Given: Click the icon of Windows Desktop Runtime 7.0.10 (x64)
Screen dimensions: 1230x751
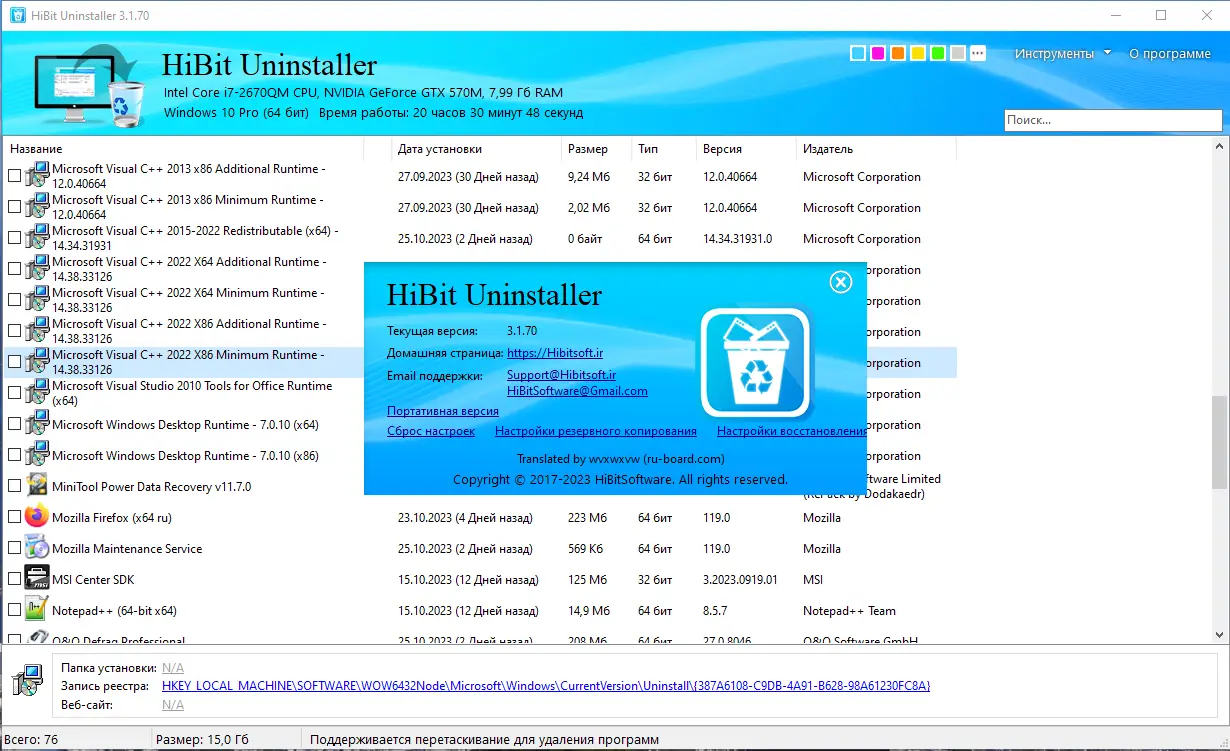Looking at the screenshot, I should (x=37, y=424).
